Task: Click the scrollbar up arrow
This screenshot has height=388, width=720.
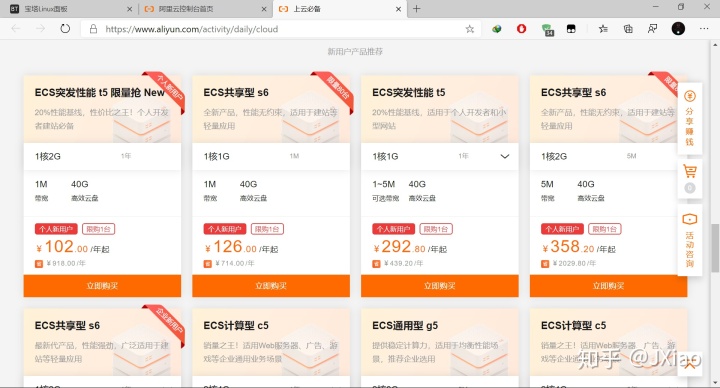Action: click(715, 45)
